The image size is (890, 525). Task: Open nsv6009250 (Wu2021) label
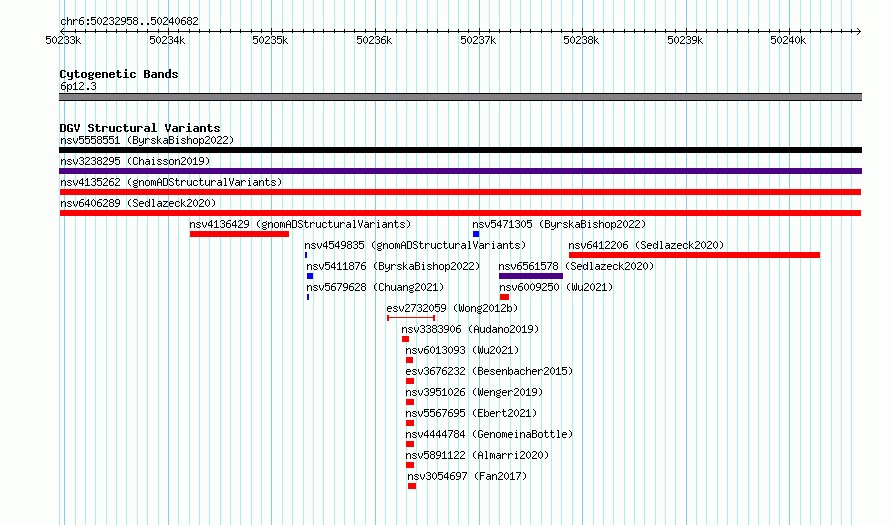pos(556,287)
